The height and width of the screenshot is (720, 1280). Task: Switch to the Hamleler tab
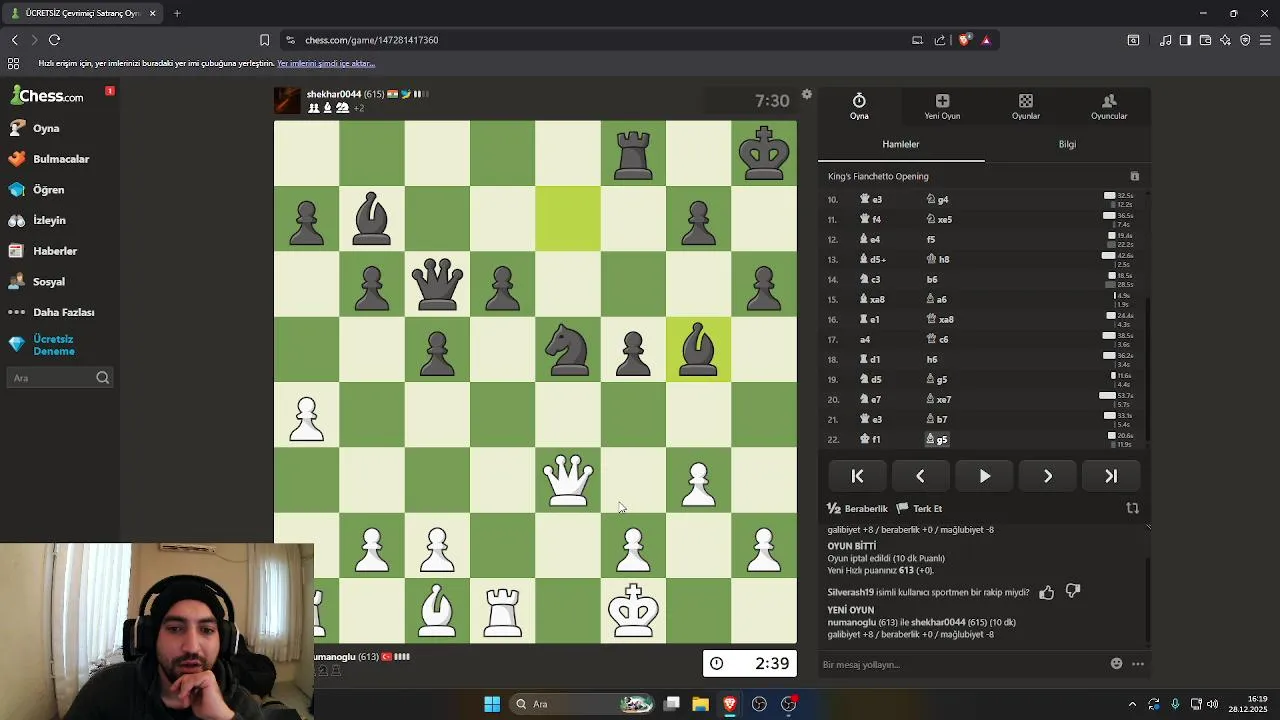coord(901,144)
